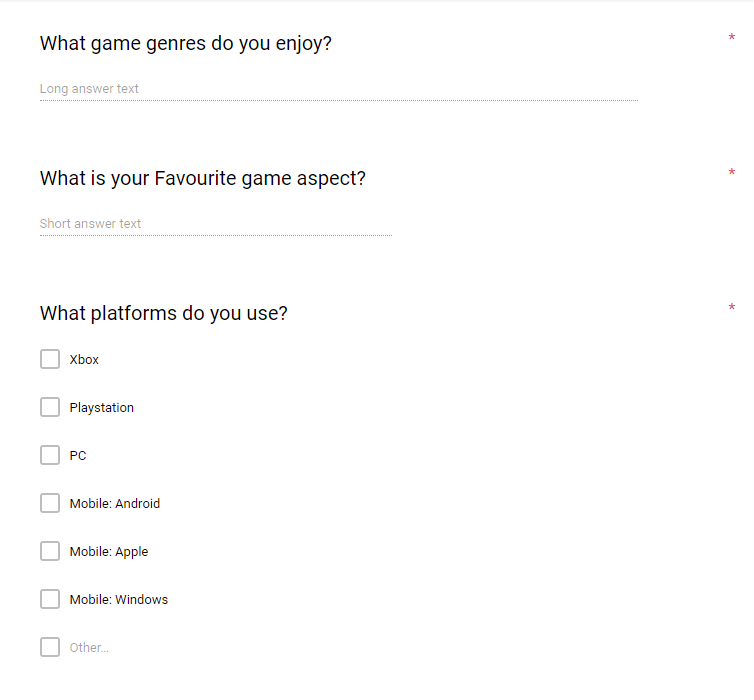Click the Mobile: Apple label

click(x=109, y=552)
